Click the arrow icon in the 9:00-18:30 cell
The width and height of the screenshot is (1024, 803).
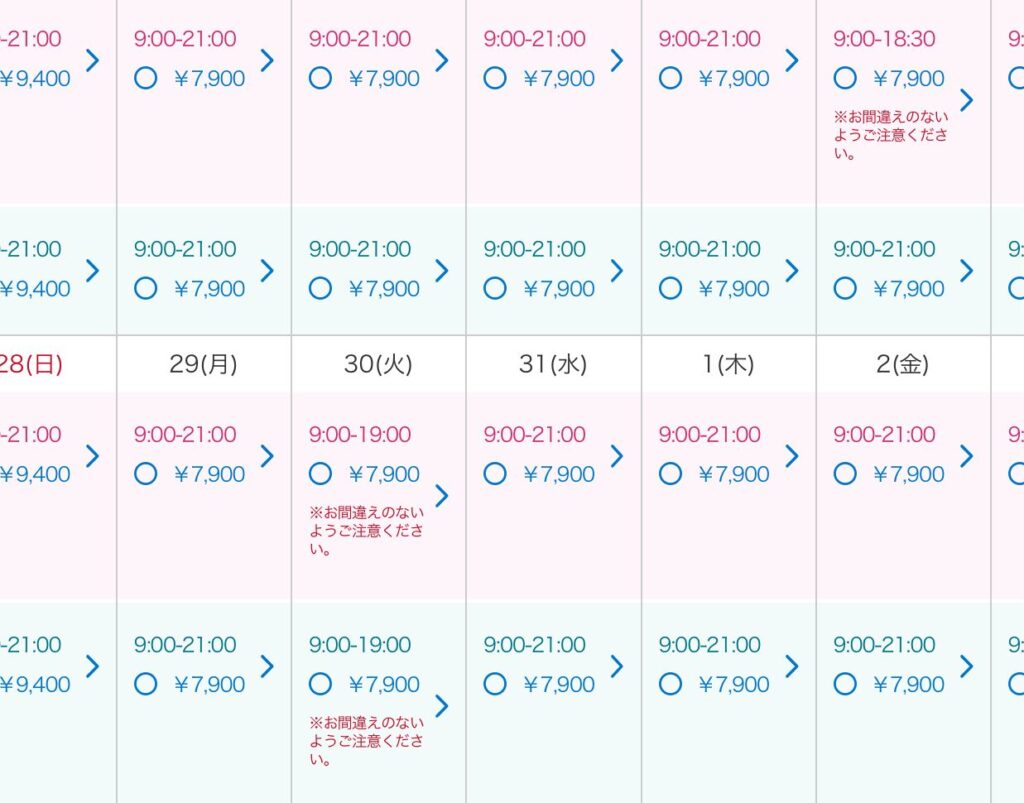pyautogui.click(x=966, y=100)
